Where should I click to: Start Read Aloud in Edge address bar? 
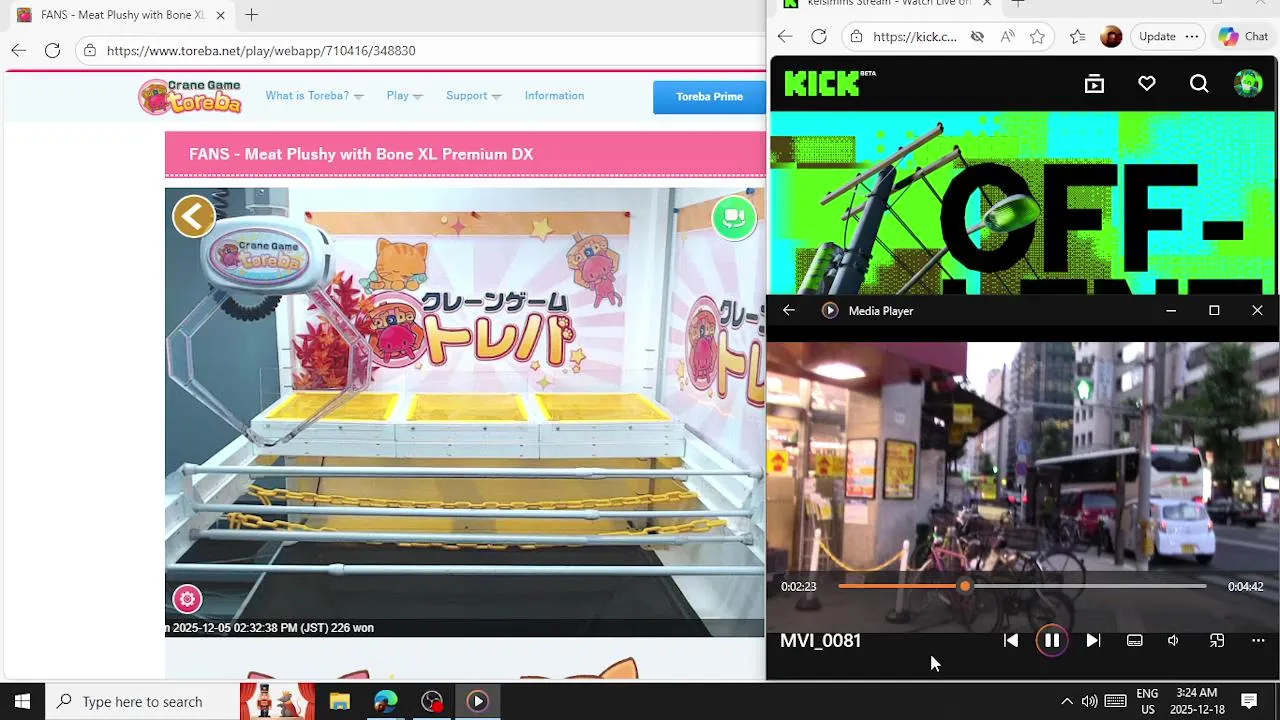(1007, 37)
